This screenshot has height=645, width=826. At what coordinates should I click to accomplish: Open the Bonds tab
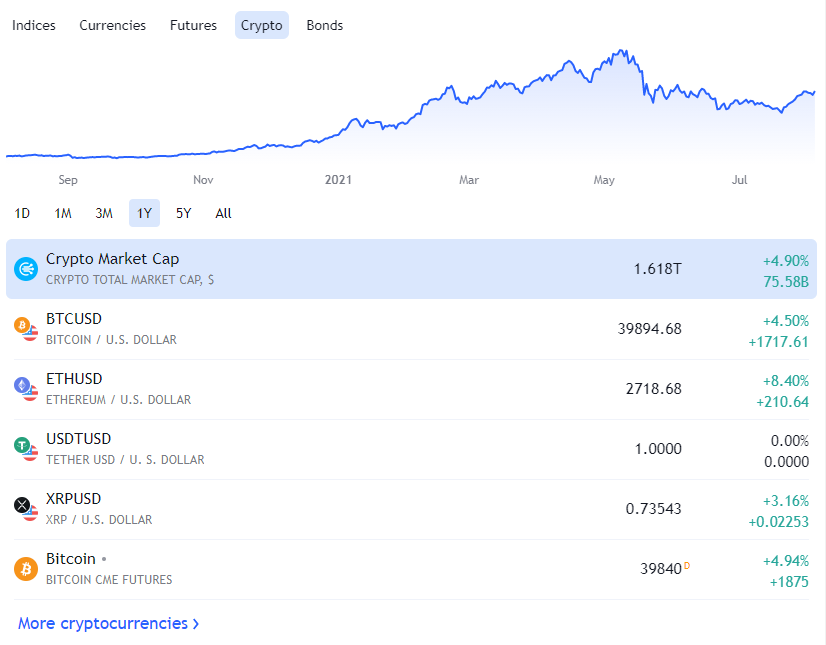point(324,25)
